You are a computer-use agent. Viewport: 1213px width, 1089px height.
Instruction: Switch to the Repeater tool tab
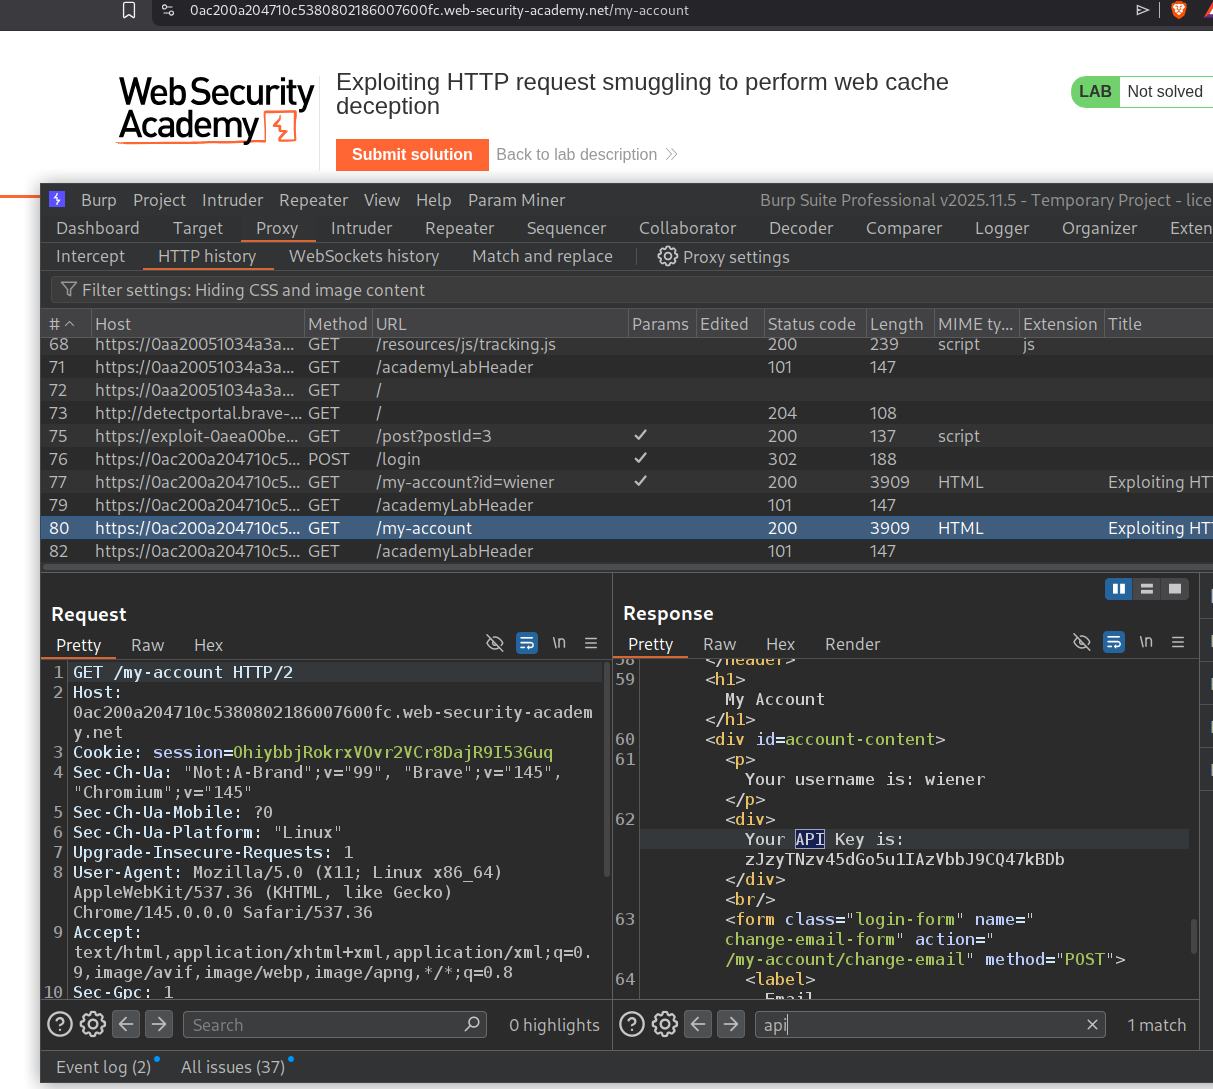click(459, 228)
